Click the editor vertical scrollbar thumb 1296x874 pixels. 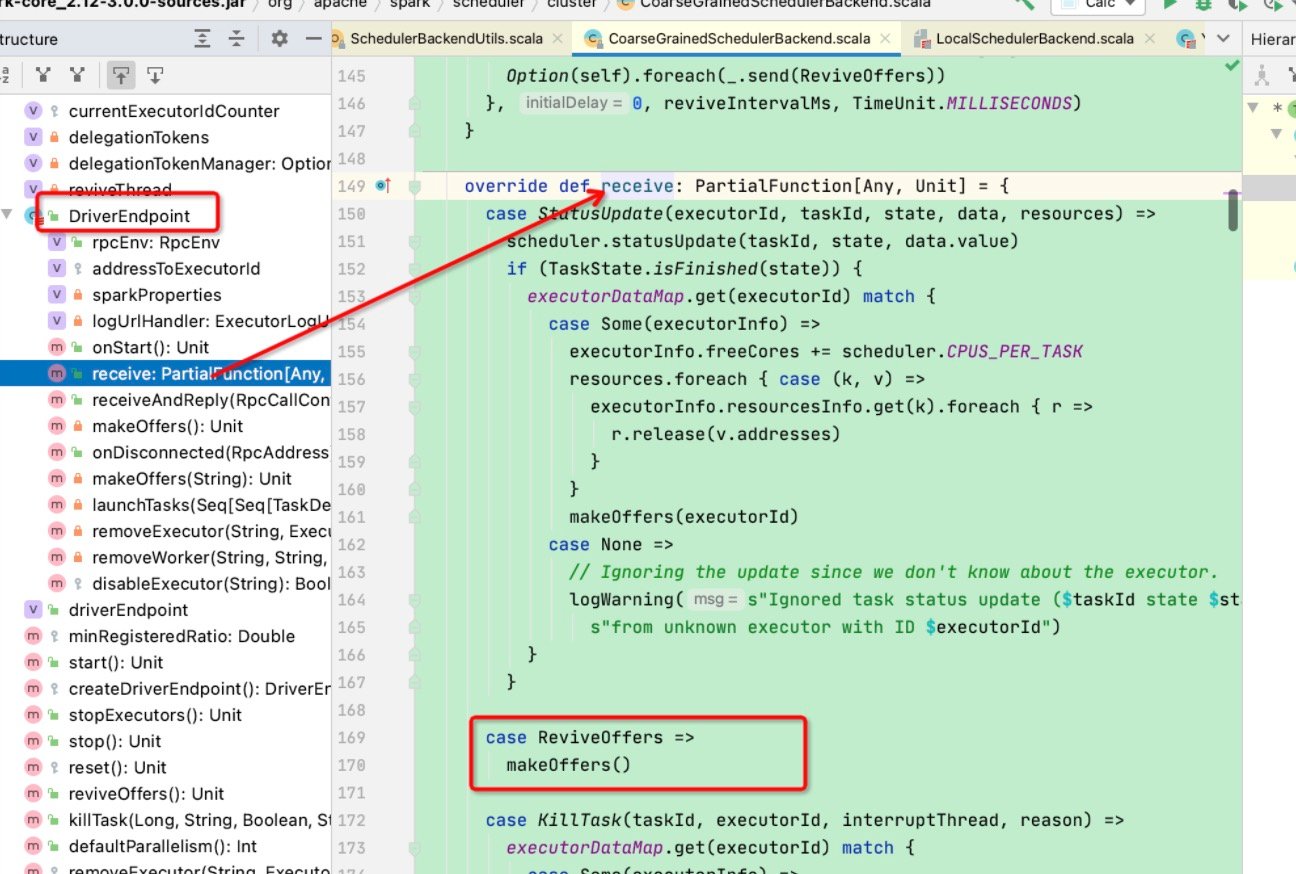(1235, 209)
